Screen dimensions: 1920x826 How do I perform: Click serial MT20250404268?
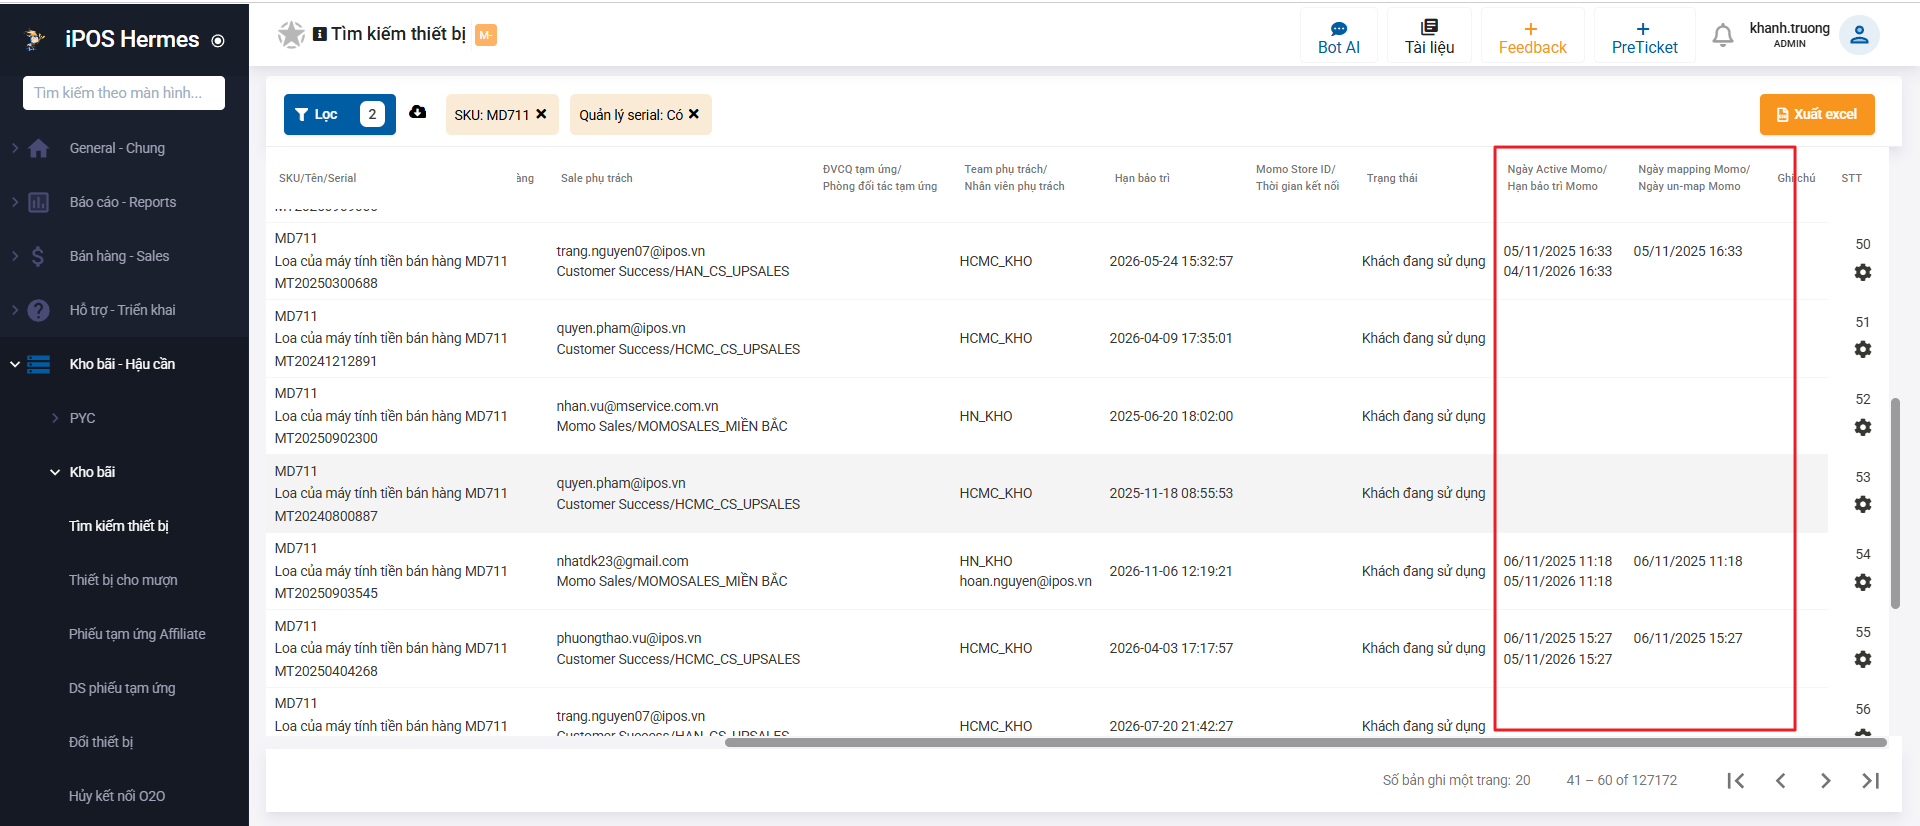click(326, 671)
